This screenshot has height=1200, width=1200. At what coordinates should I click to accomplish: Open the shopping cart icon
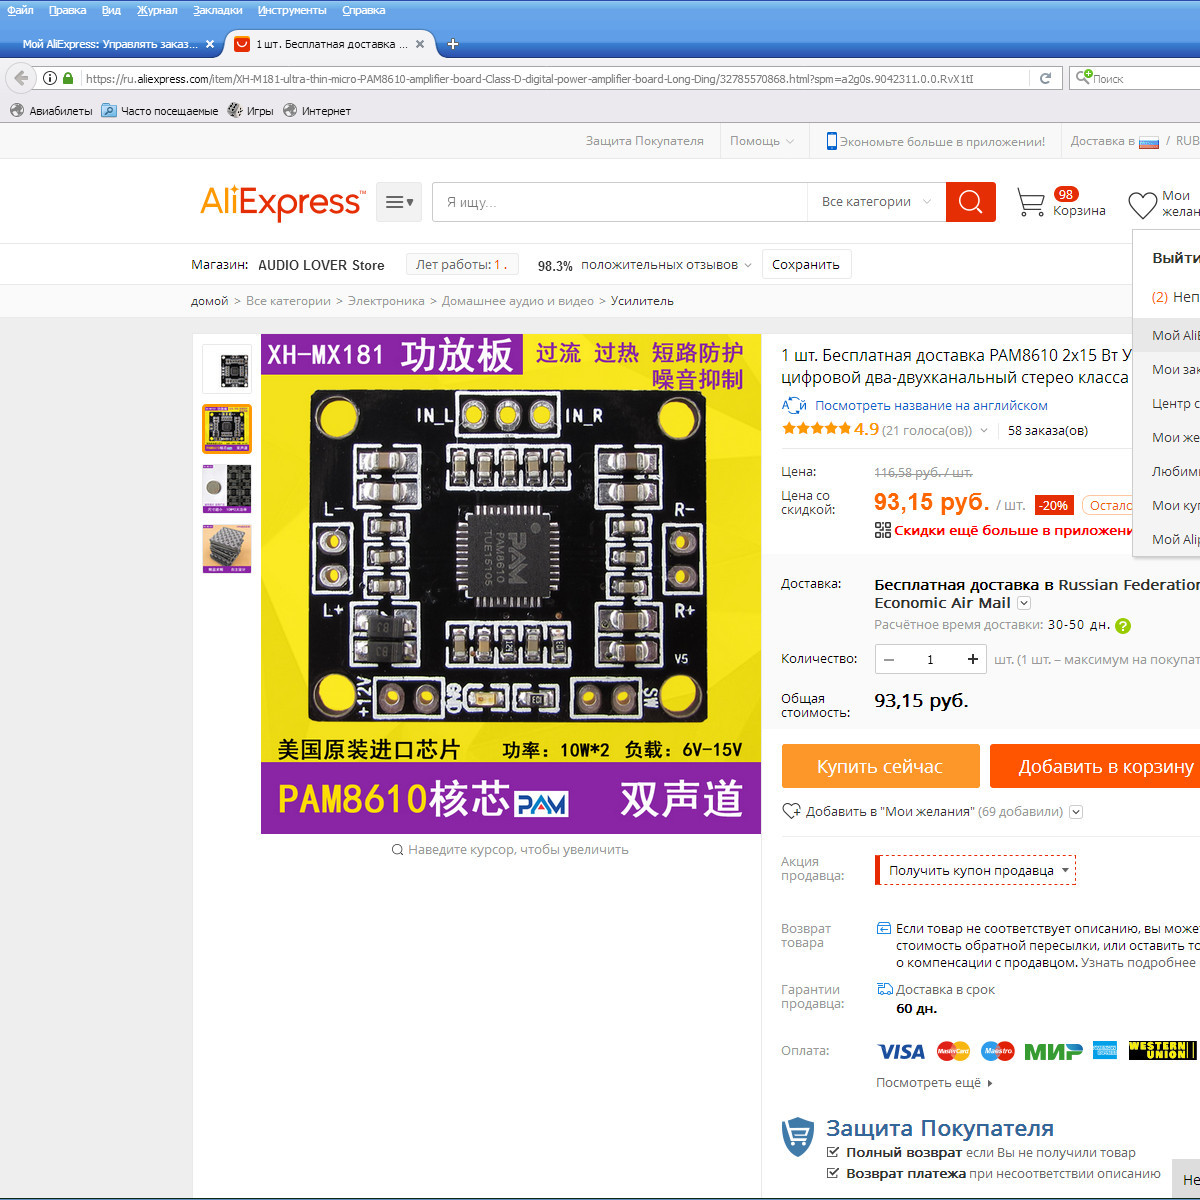(x=1030, y=202)
